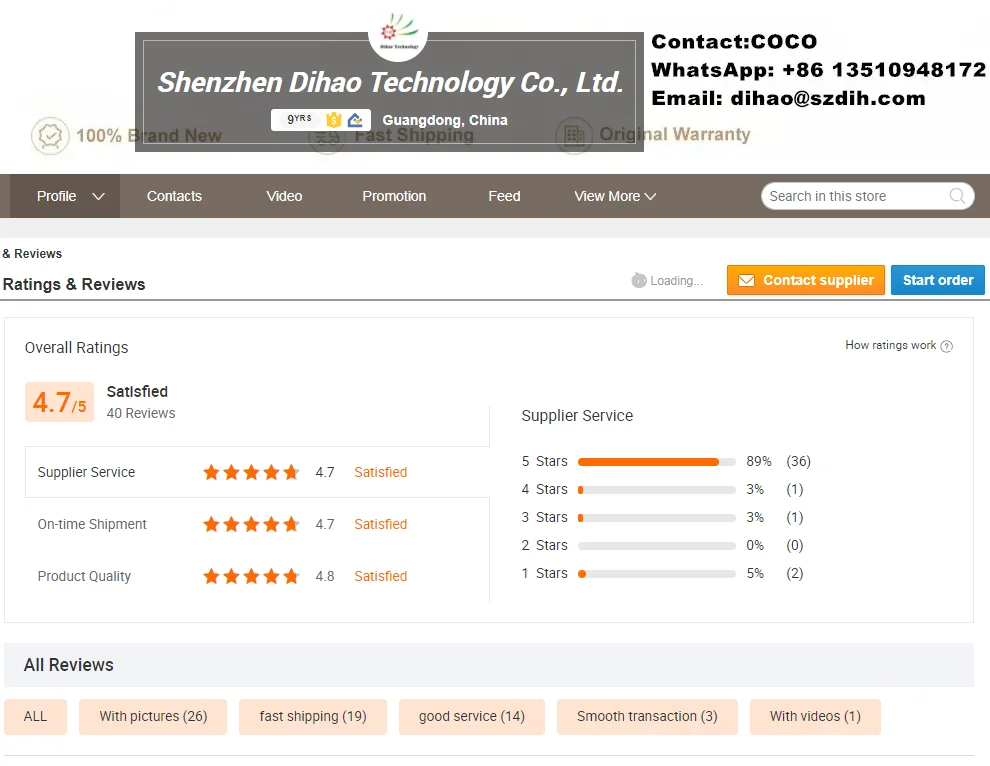Click the Original Warranty building icon
The image size is (990, 766).
point(573,135)
